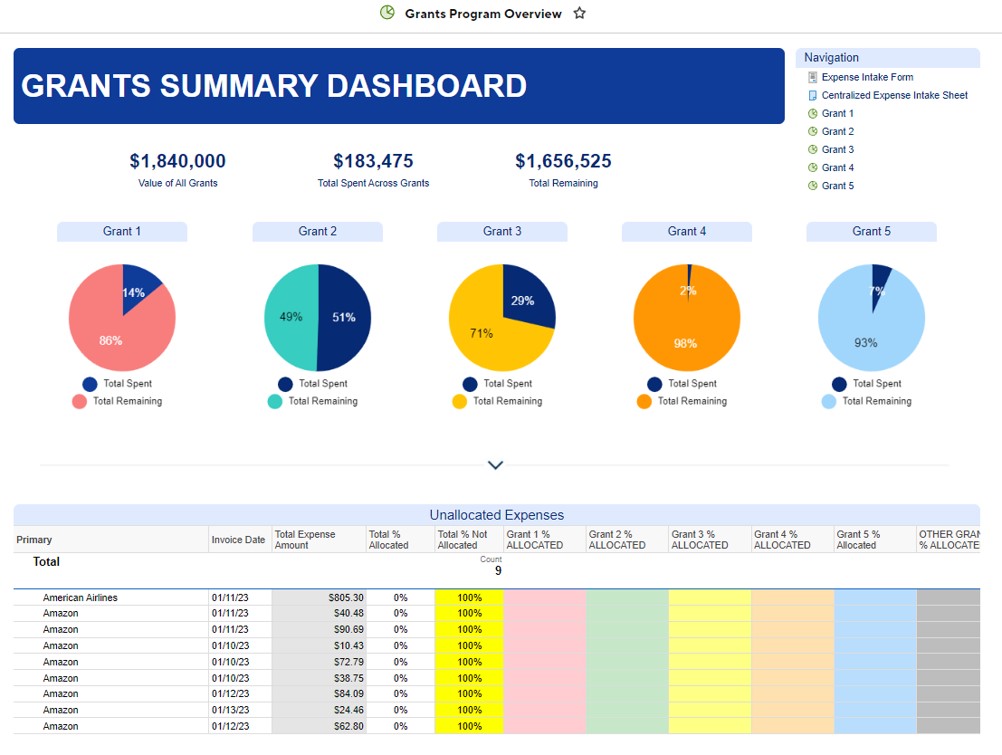Click the Total Remaining legend swatch for Grant 5
This screenshot has height=755, width=1002.
pyautogui.click(x=829, y=402)
